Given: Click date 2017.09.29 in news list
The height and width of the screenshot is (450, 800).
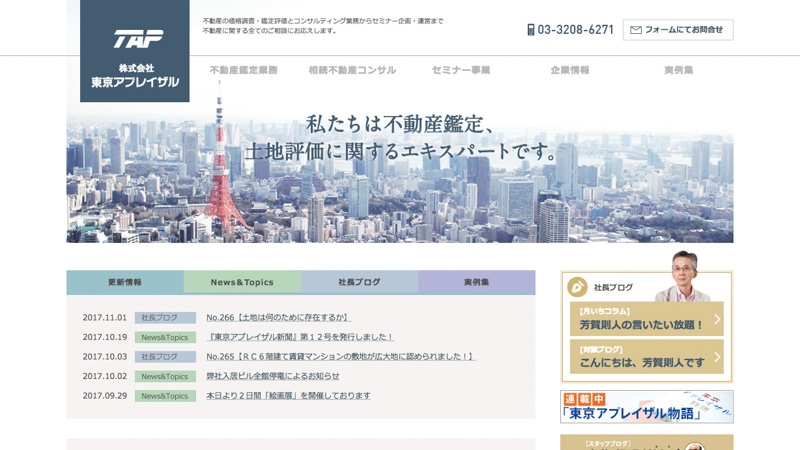Looking at the screenshot, I should click(x=105, y=395).
